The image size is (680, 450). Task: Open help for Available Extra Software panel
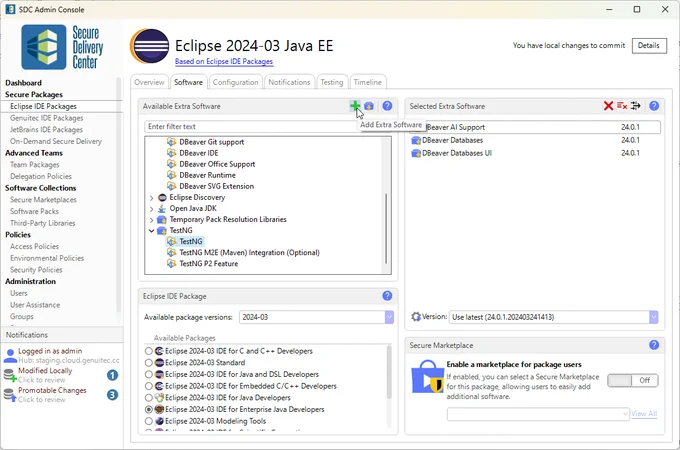tap(387, 106)
